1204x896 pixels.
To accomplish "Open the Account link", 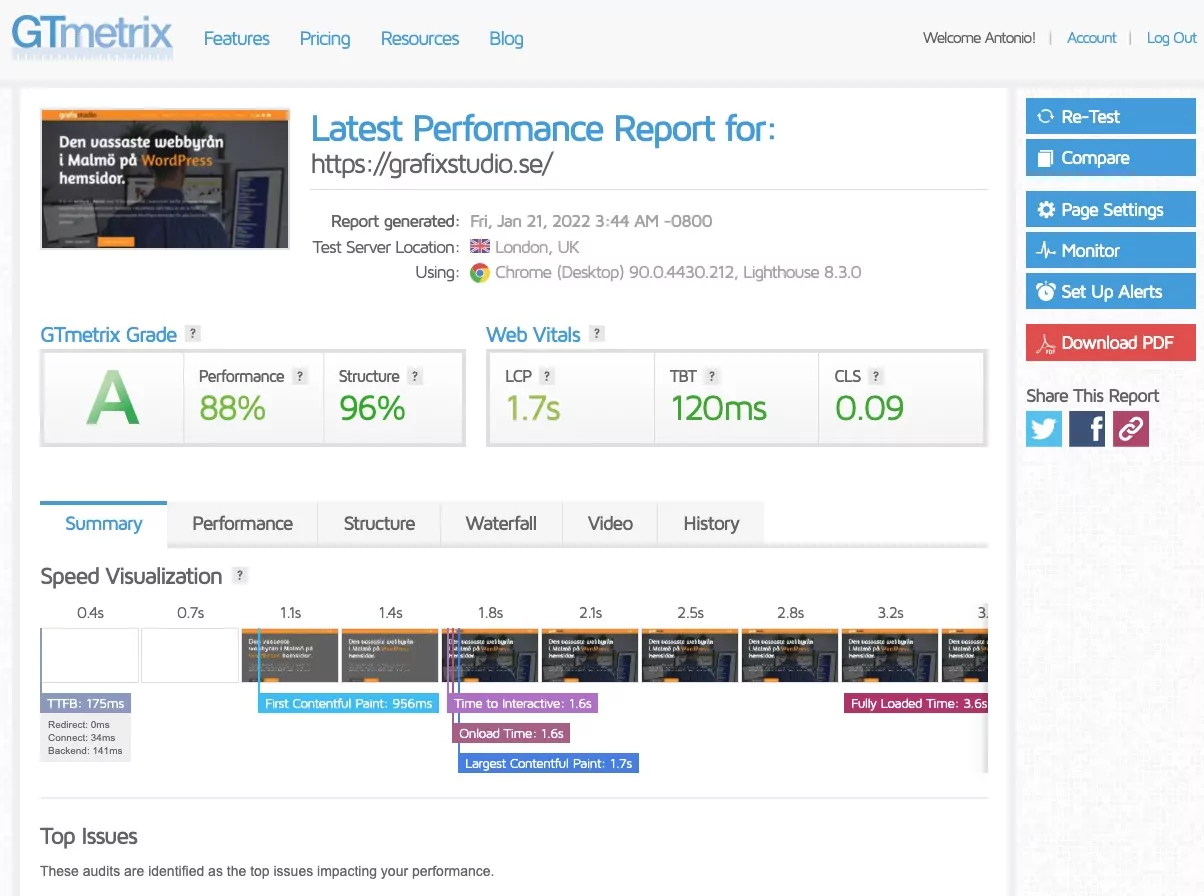I will [1092, 38].
